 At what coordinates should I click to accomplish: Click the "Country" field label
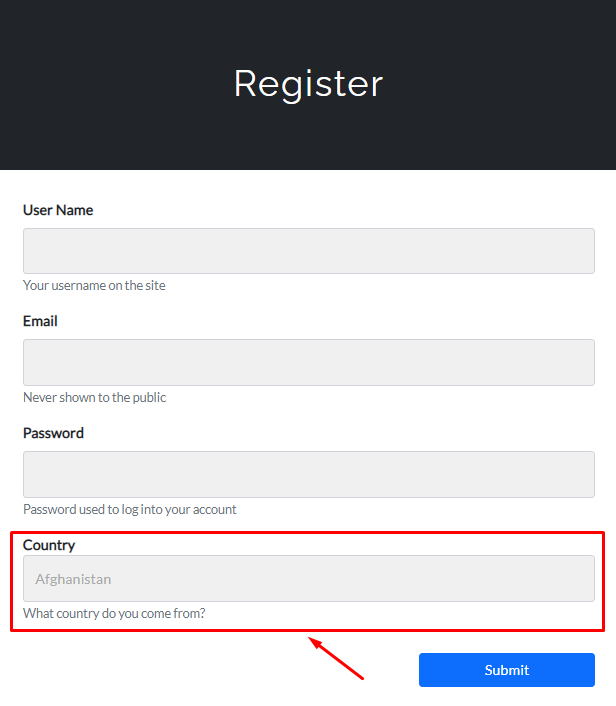point(49,545)
